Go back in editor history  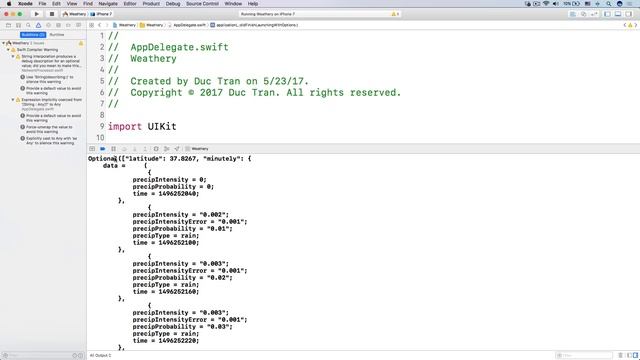[100, 25]
